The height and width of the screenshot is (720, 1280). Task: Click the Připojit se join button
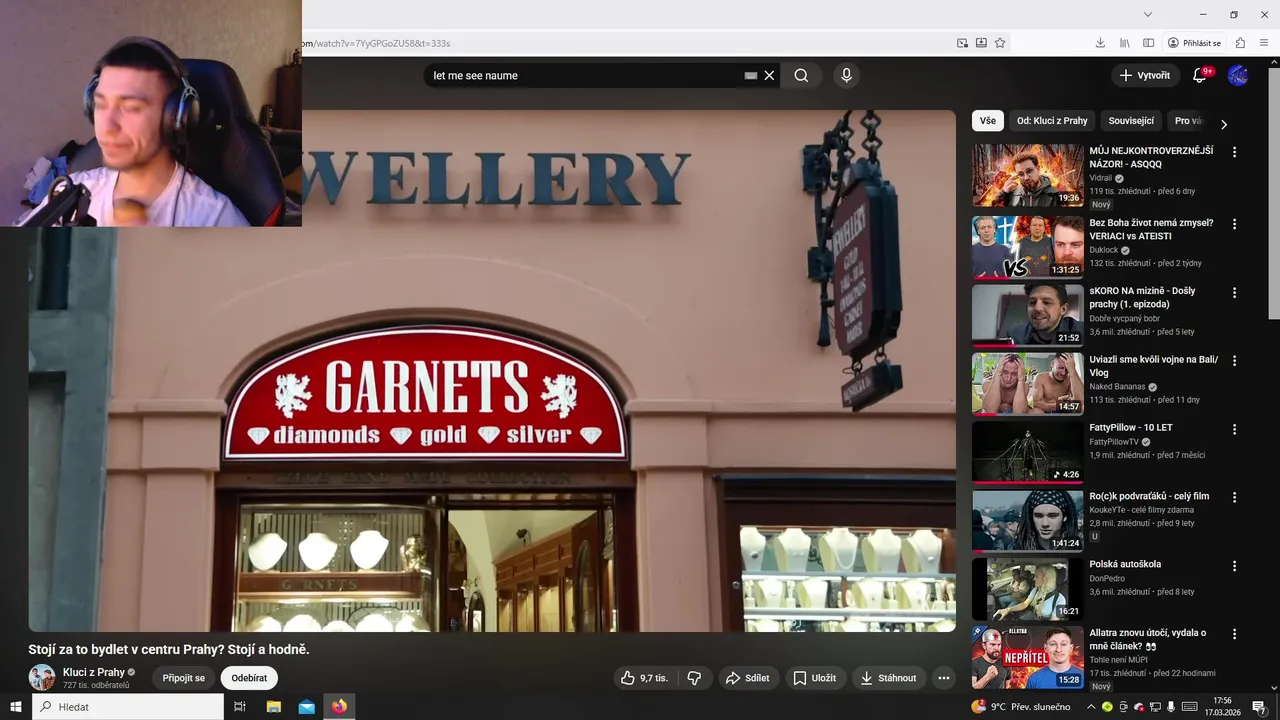click(183, 678)
